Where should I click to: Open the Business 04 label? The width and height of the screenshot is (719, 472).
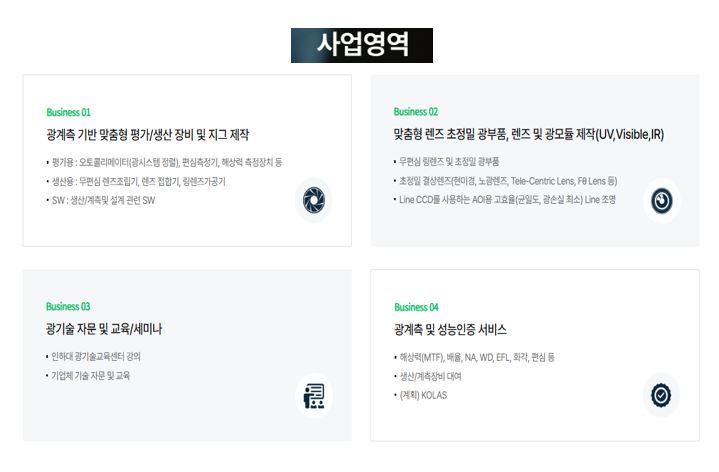(416, 307)
